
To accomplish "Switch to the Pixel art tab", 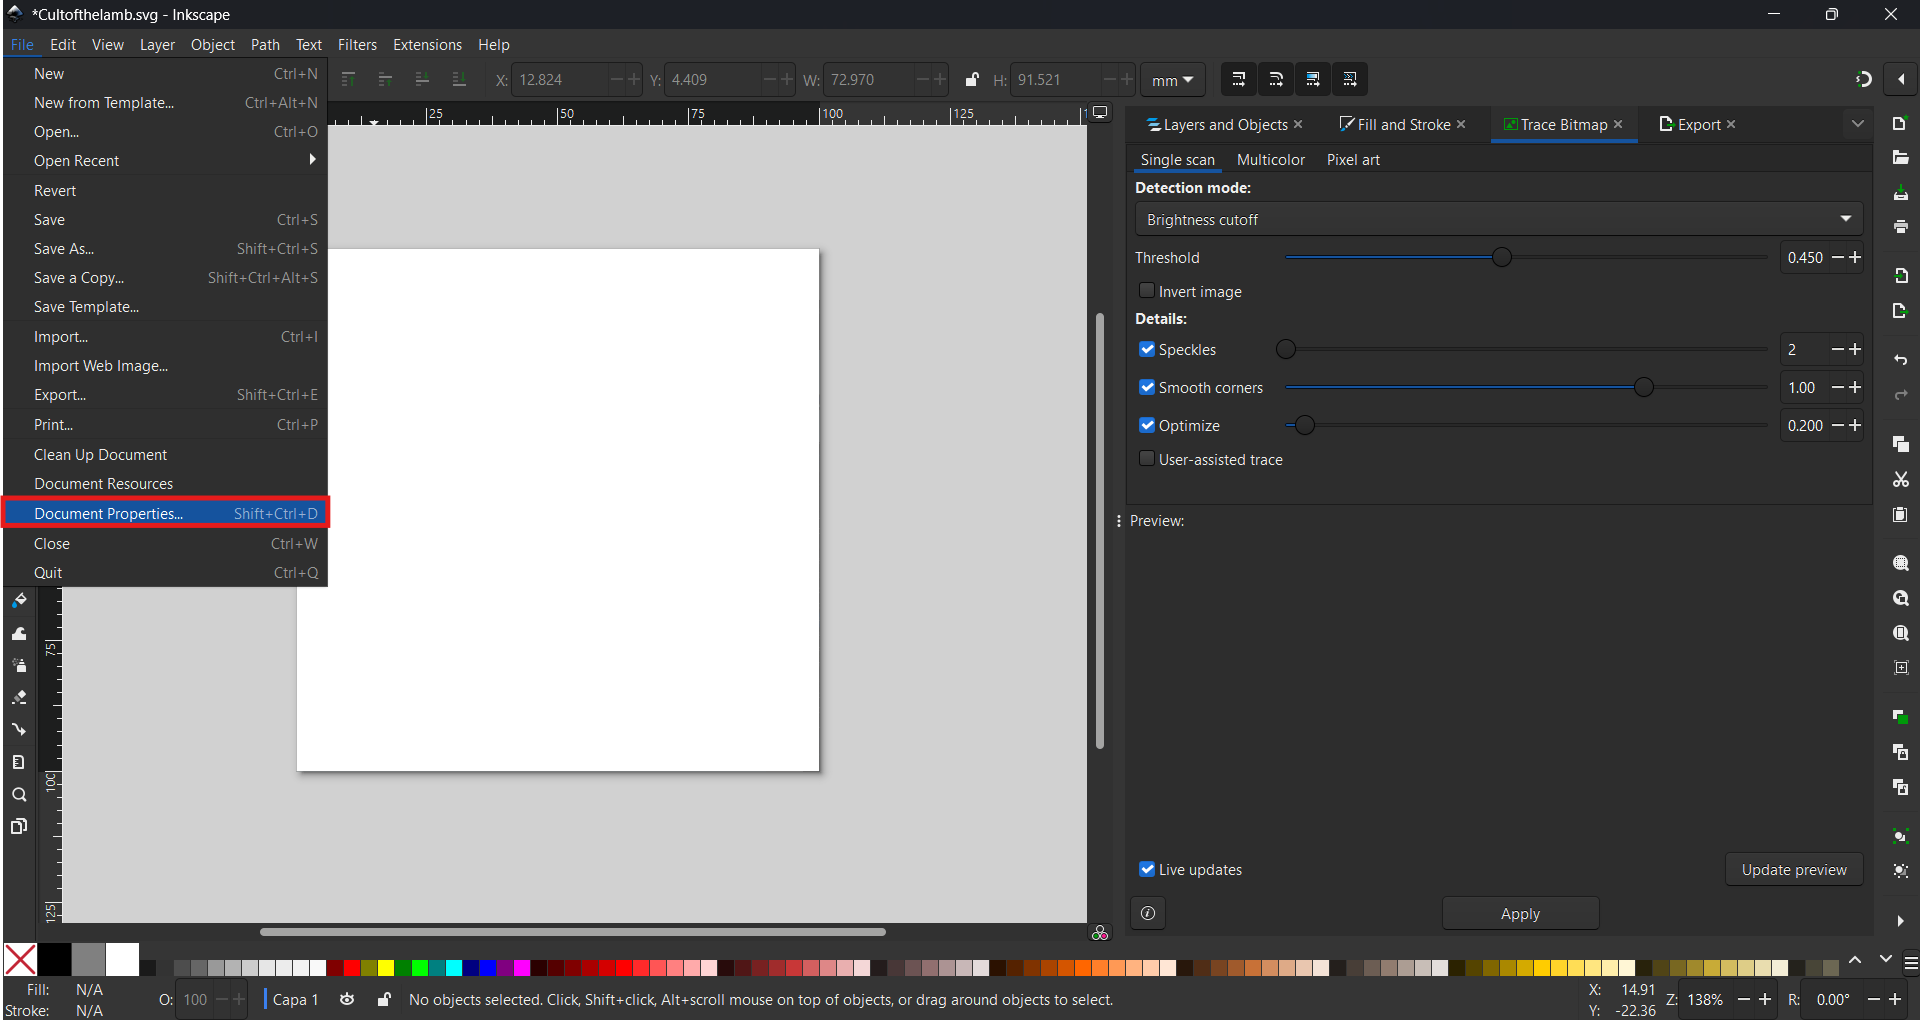I will [1353, 160].
